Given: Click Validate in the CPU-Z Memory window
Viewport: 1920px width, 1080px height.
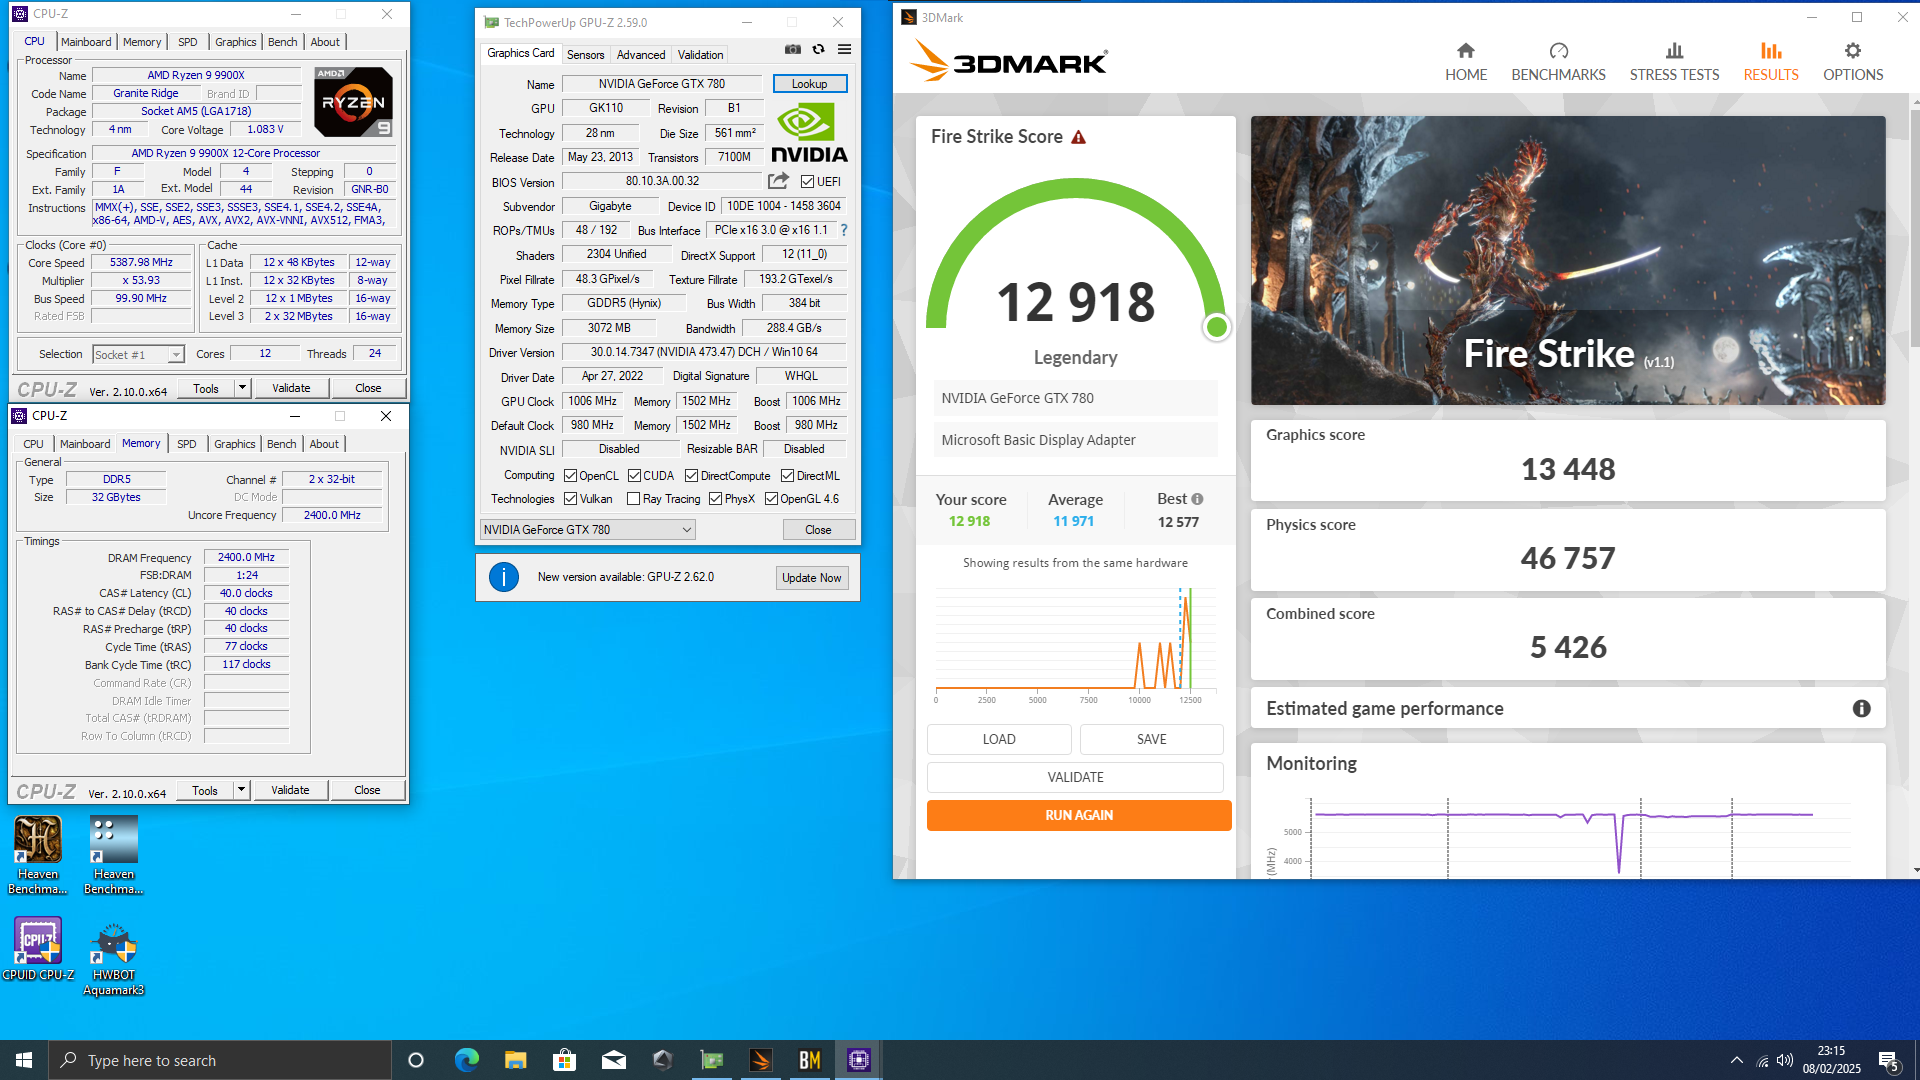Looking at the screenshot, I should pos(290,790).
